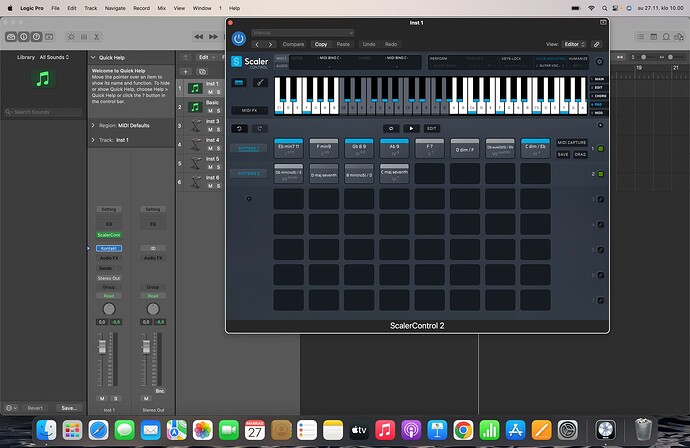The image size is (690, 448).
Task: Click duplicate track icon
Action: (202, 72)
